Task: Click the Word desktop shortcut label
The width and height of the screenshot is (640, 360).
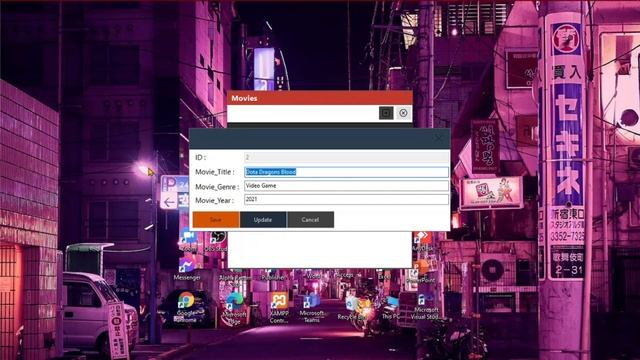Action: 313,276
